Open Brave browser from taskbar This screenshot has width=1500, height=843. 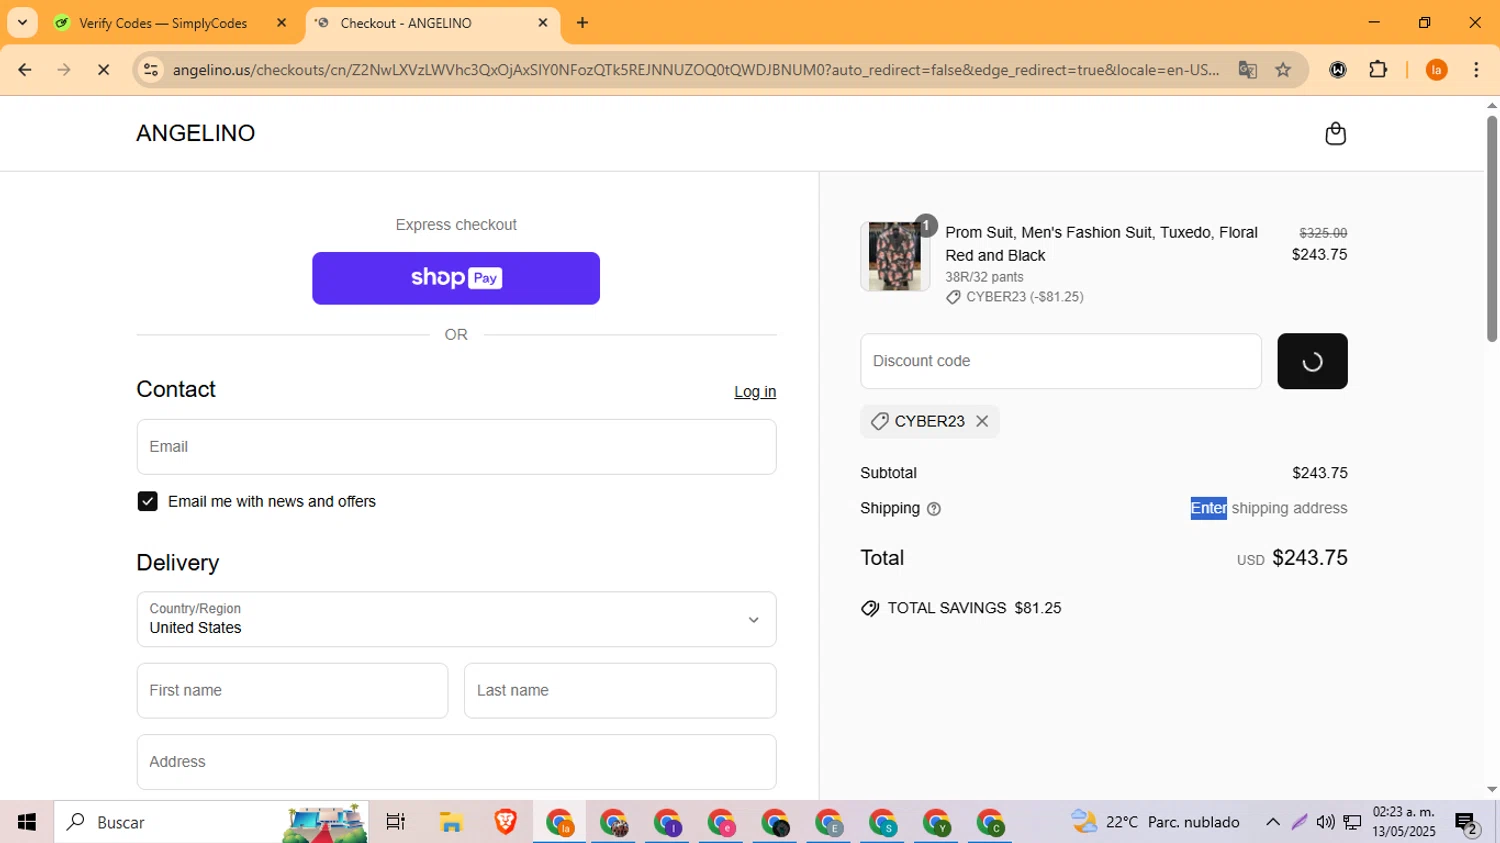505,822
